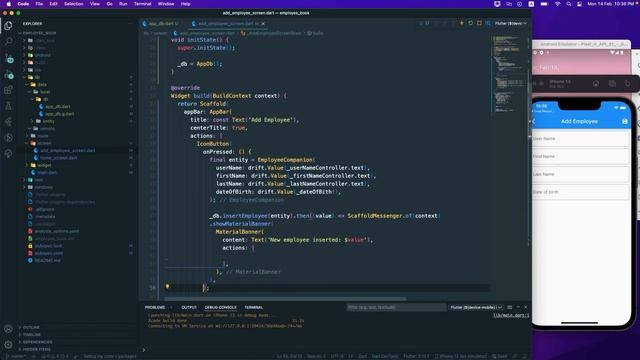Open the Testing flask view
Image resolution: width=640 pixels, height=360 pixels.
pyautogui.click(x=8, y=106)
